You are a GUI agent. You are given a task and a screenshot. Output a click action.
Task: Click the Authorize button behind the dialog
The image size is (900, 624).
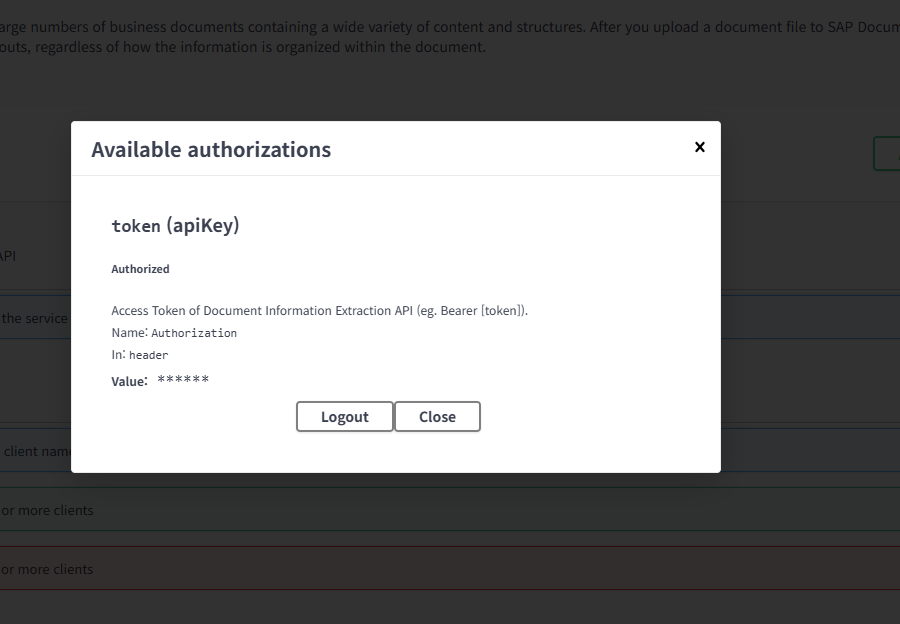887,153
